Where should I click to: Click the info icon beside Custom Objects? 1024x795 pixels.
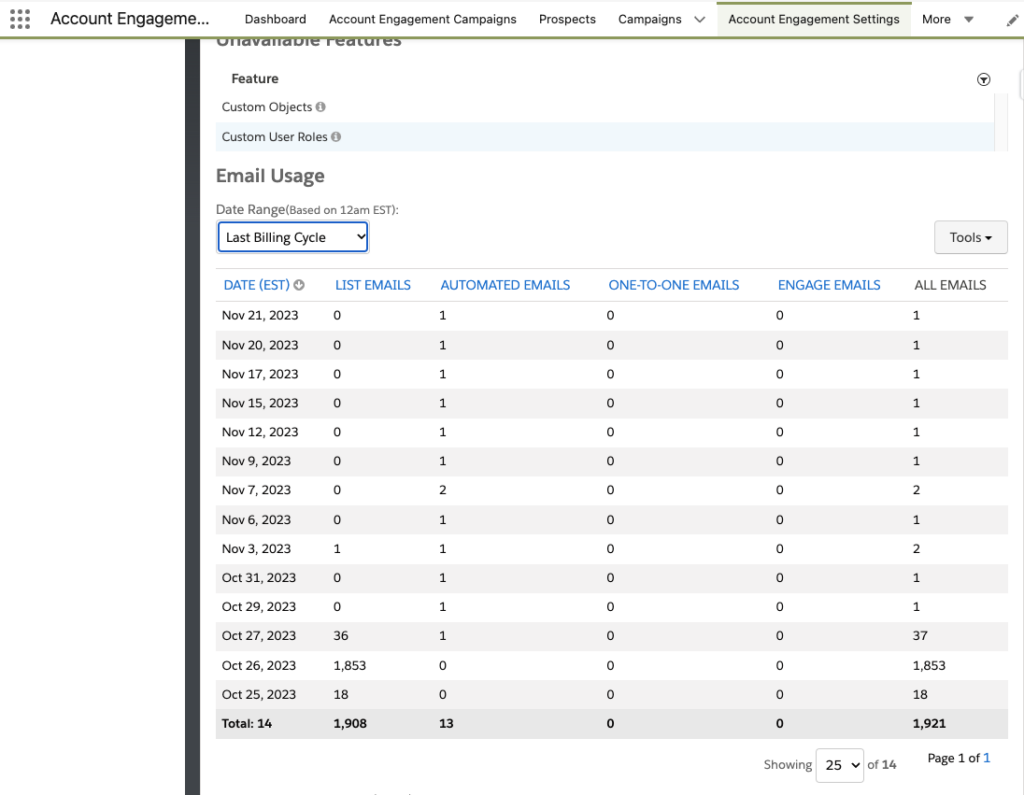pos(321,107)
